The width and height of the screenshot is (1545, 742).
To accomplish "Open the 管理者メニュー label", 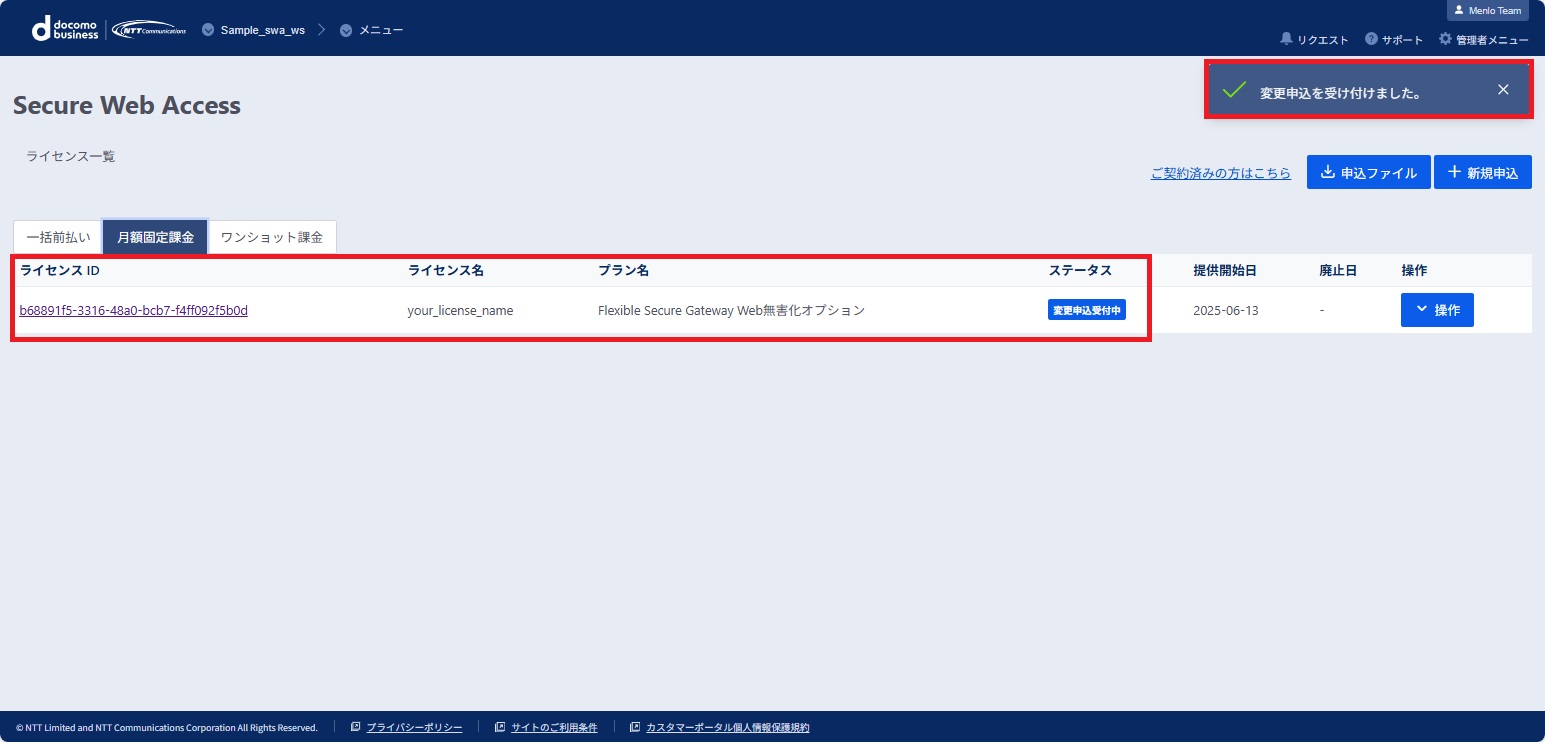I will tap(1492, 40).
